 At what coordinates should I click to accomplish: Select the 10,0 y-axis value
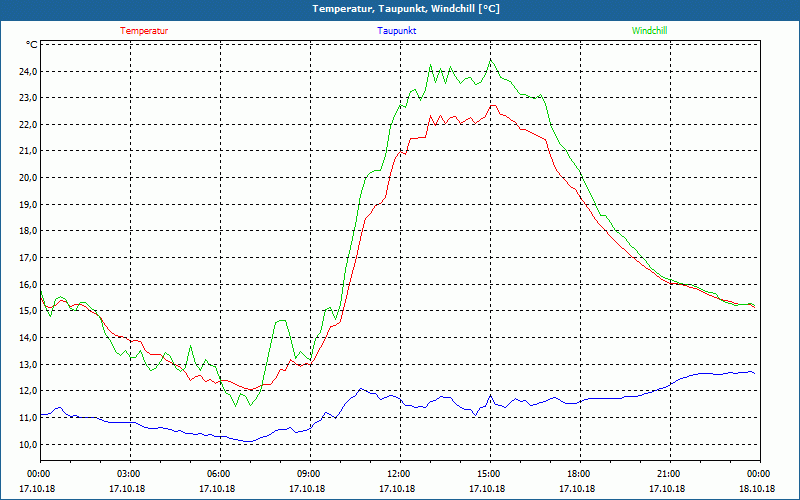(28, 444)
